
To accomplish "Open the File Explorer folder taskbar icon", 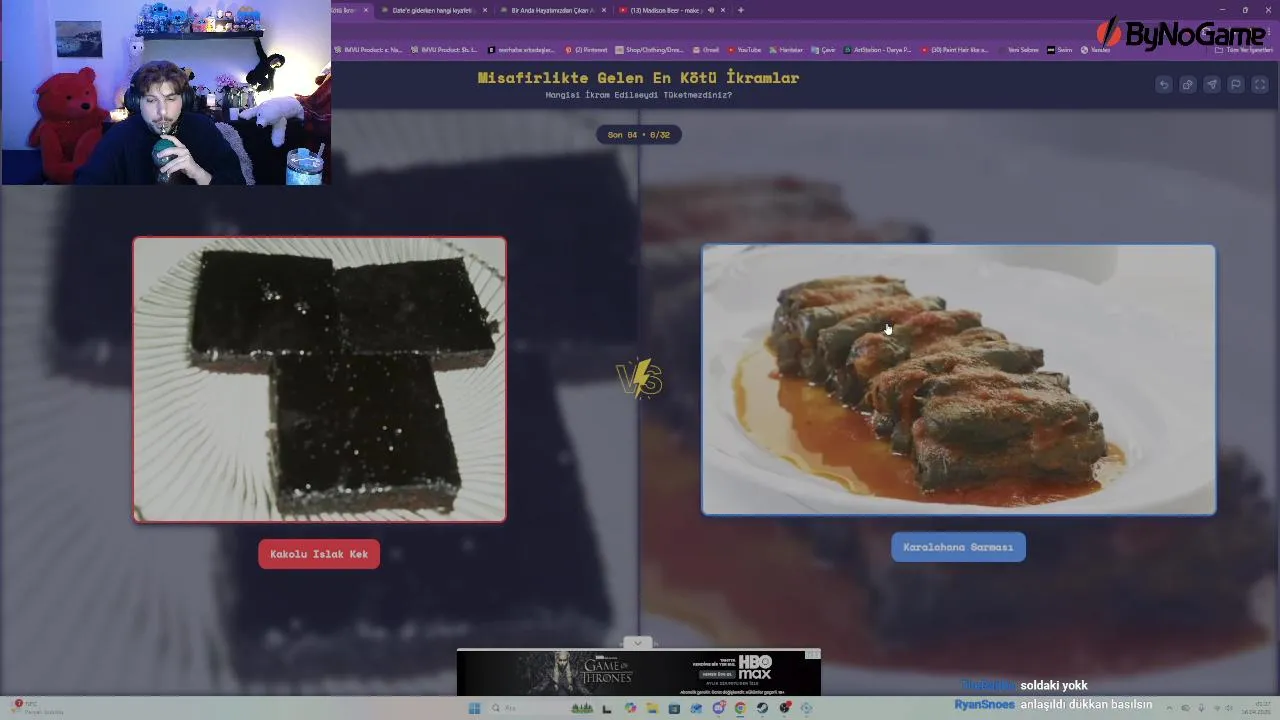I will 652,708.
